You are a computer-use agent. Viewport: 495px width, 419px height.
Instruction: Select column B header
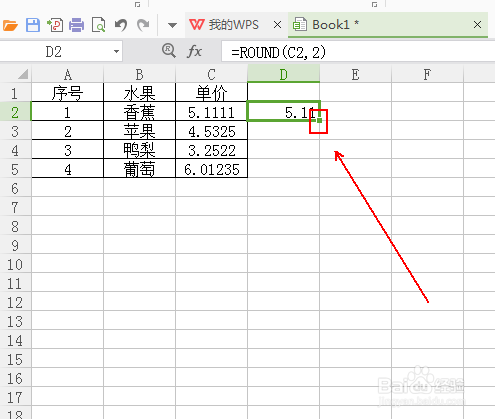(139, 74)
